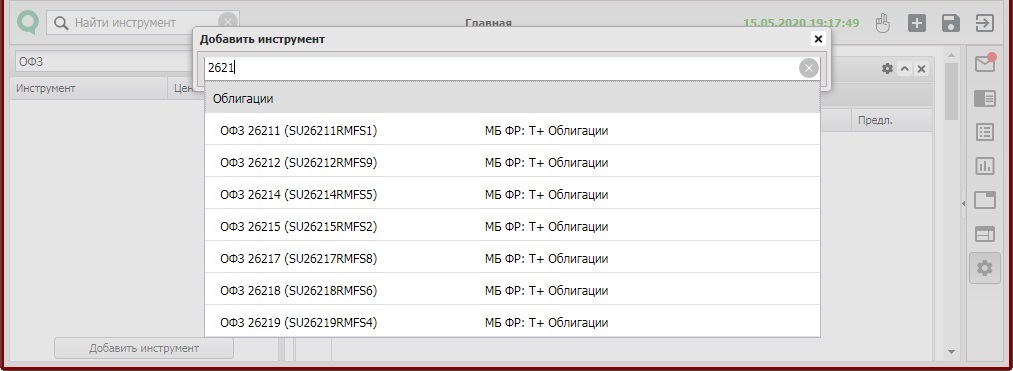This screenshot has height=371, width=1013.
Task: Select ОФЗ 26219 (SU26219RMFS4) result
Action: pyautogui.click(x=512, y=321)
